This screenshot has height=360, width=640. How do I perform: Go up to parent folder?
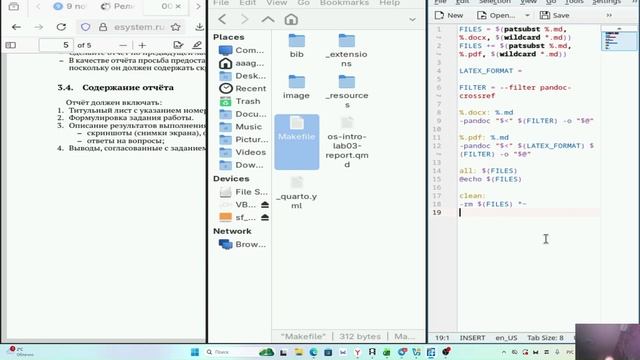(x=268, y=19)
